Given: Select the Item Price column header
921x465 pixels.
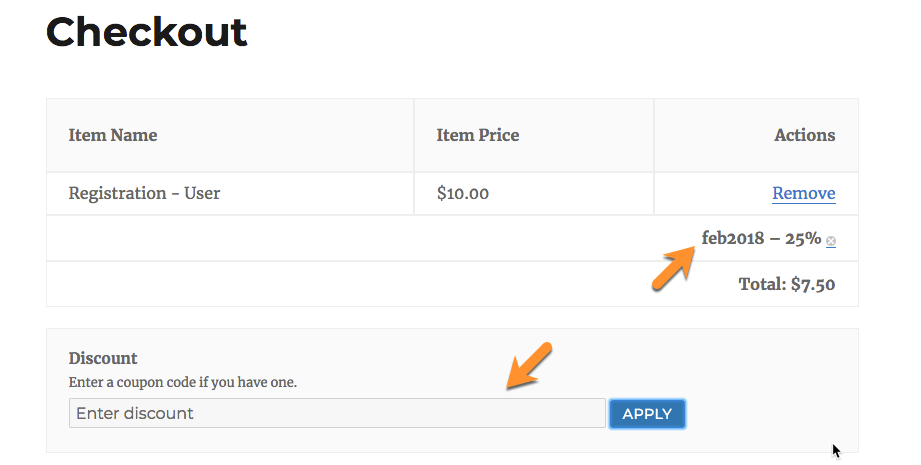Looking at the screenshot, I should tap(478, 135).
